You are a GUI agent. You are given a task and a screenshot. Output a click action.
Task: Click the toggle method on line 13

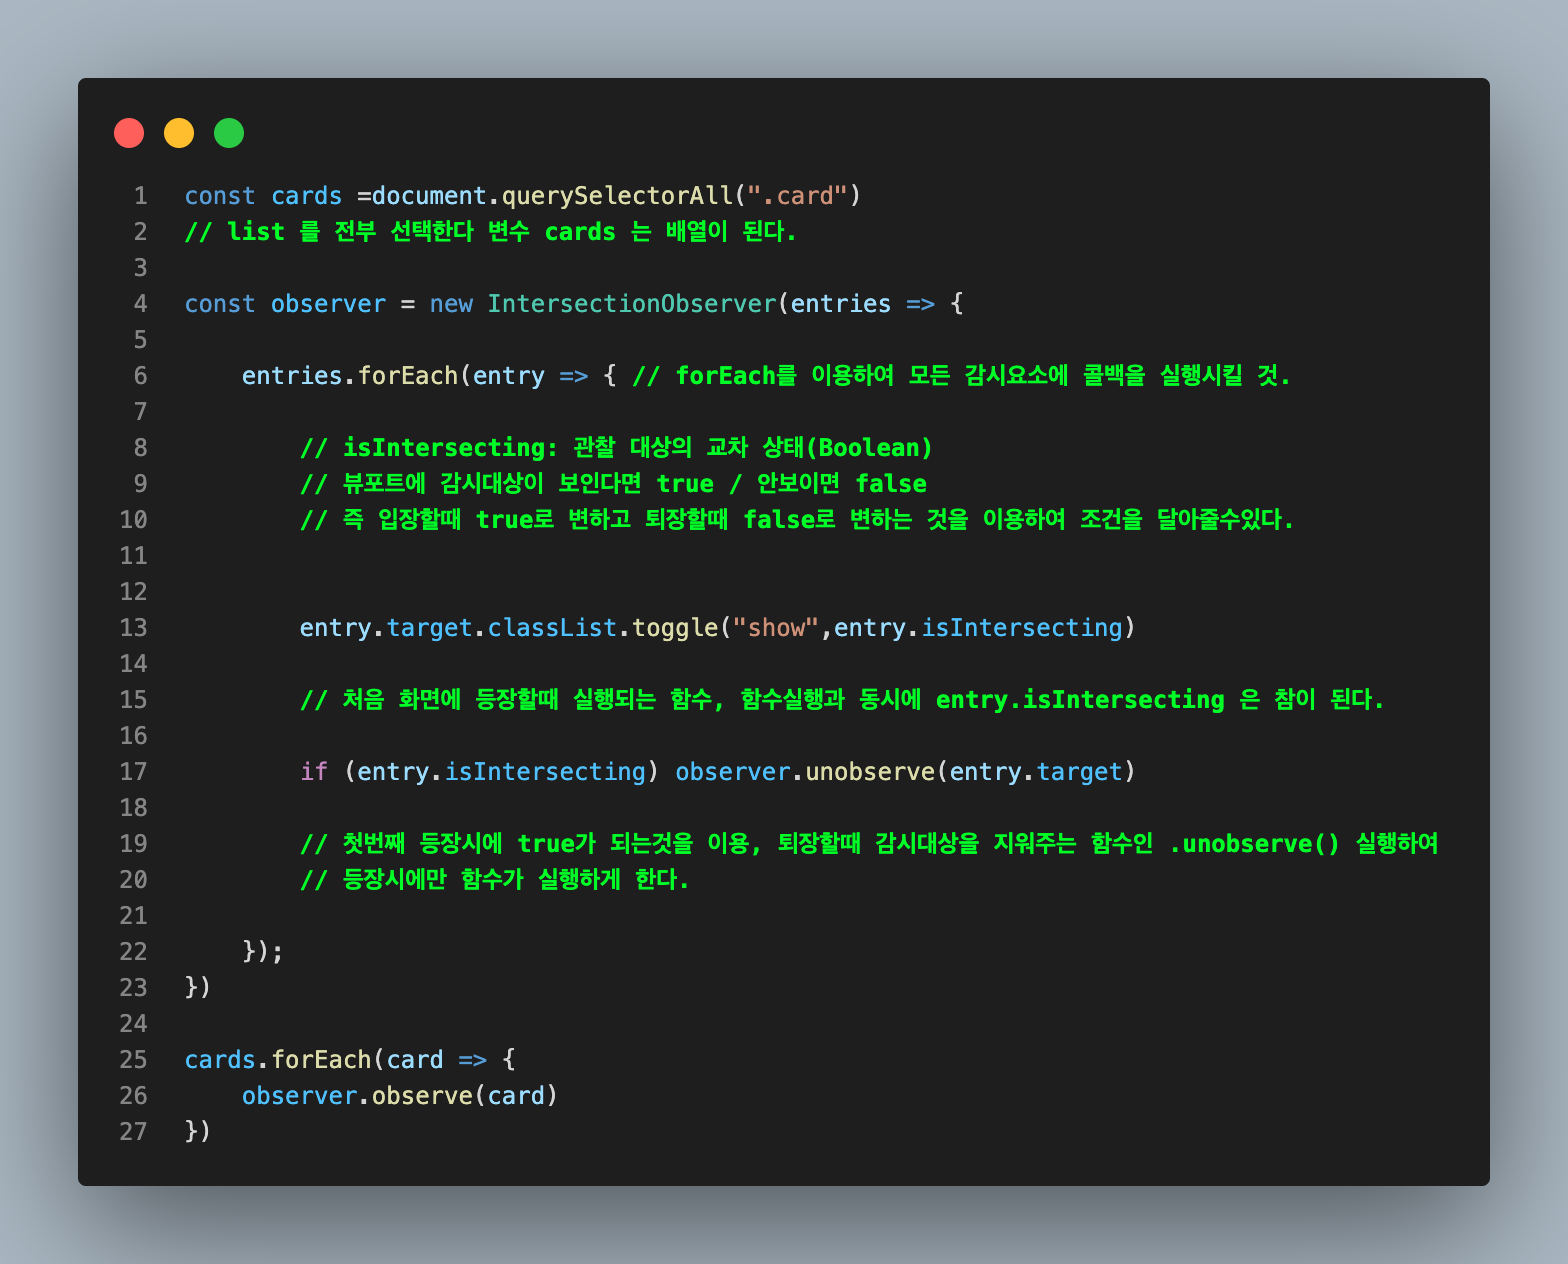[674, 628]
